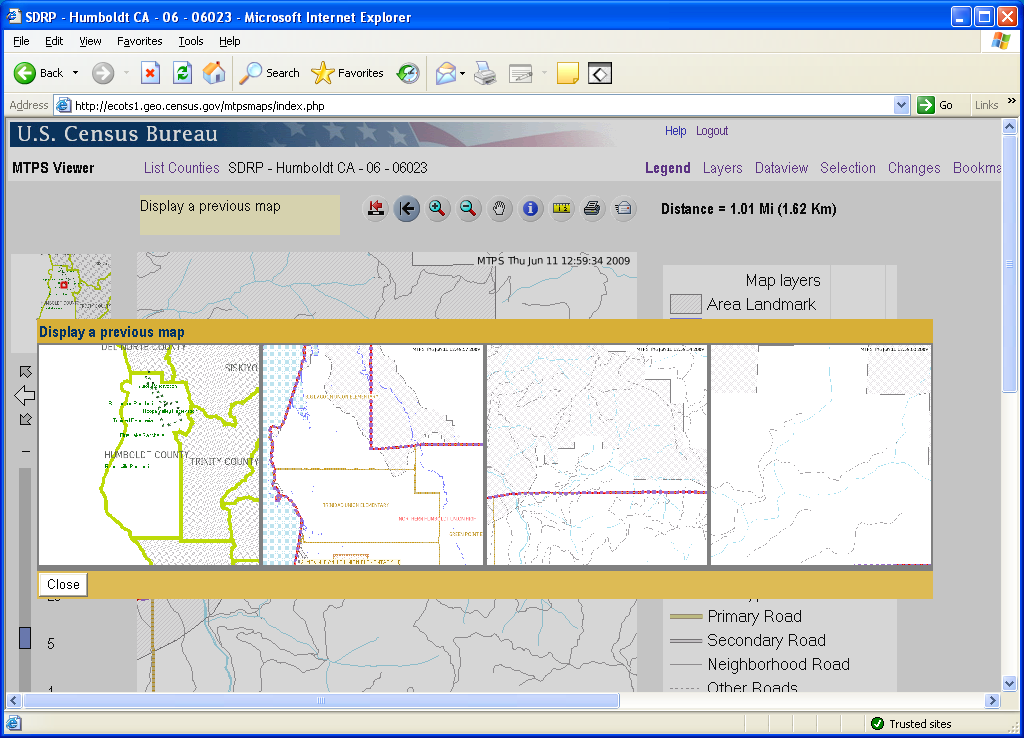Close the previous map panel
The image size is (1024, 738).
pos(63,585)
